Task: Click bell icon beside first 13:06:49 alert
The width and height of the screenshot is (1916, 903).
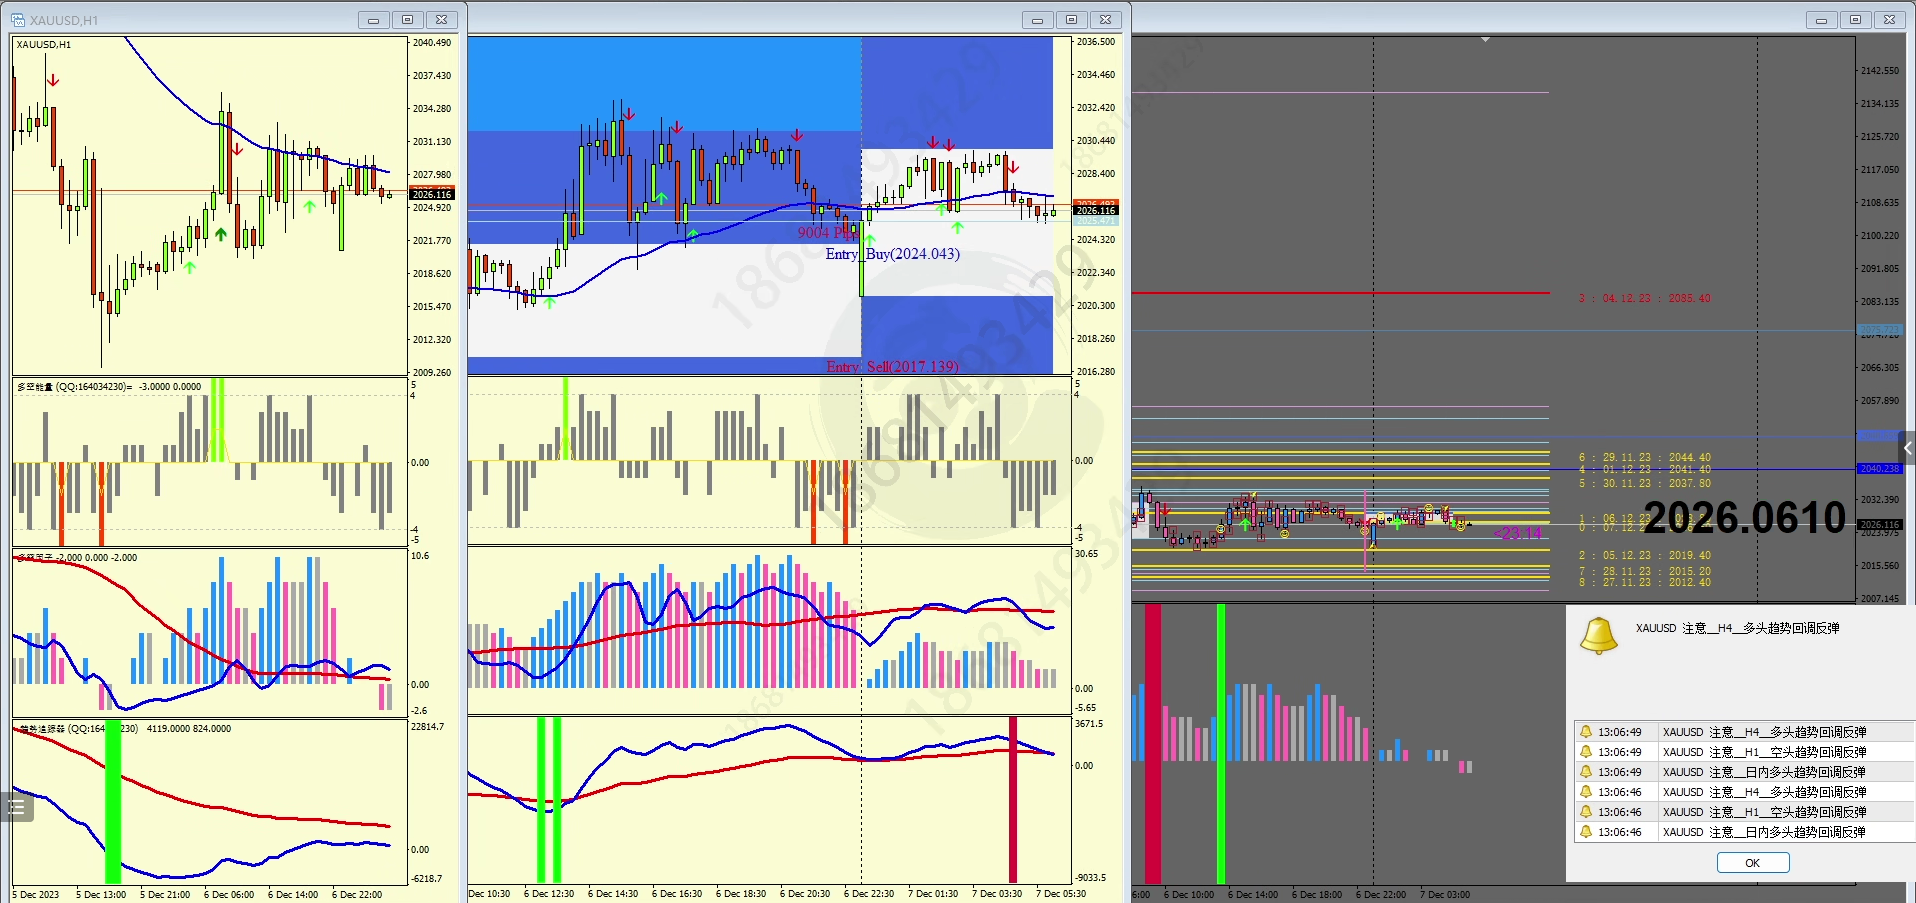Action: [x=1586, y=732]
